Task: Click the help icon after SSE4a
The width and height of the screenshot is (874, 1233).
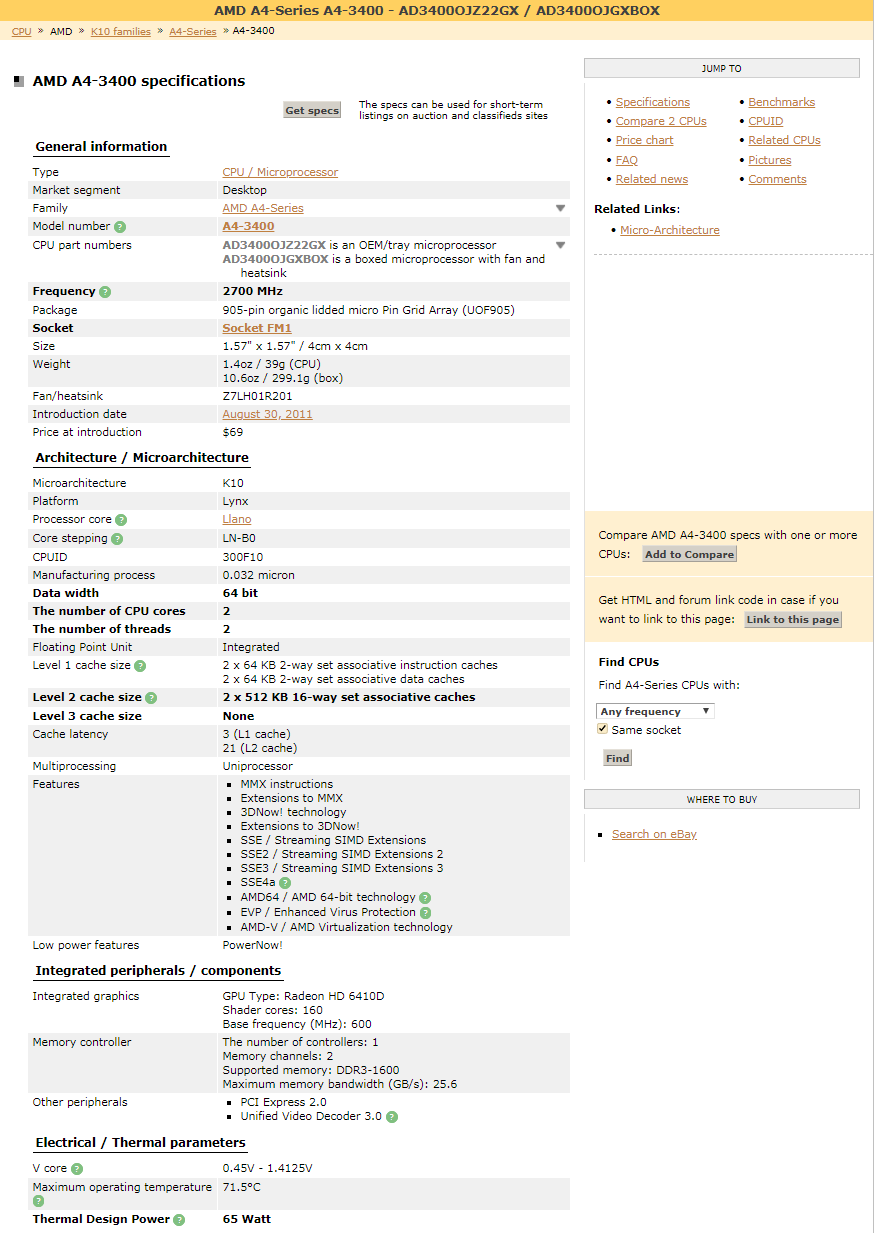Action: (285, 883)
